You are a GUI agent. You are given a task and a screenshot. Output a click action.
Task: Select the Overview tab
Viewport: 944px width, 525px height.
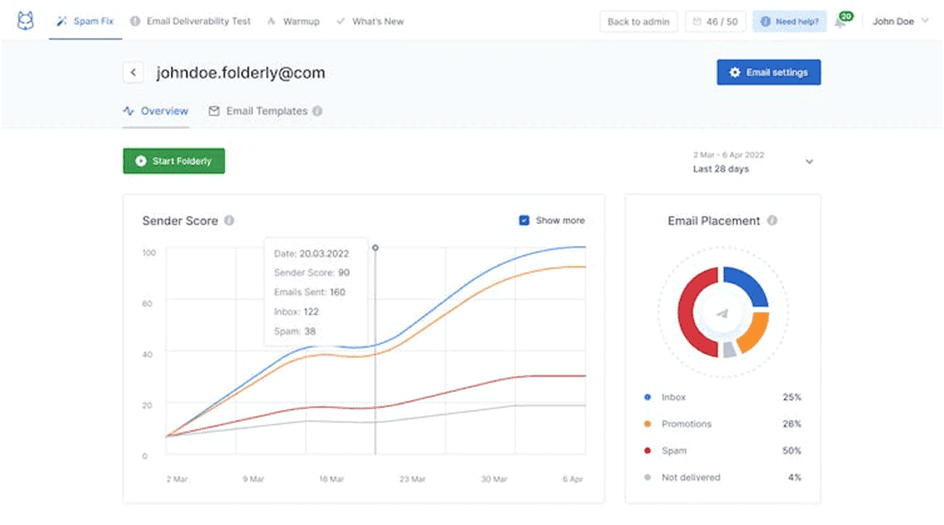click(x=156, y=111)
